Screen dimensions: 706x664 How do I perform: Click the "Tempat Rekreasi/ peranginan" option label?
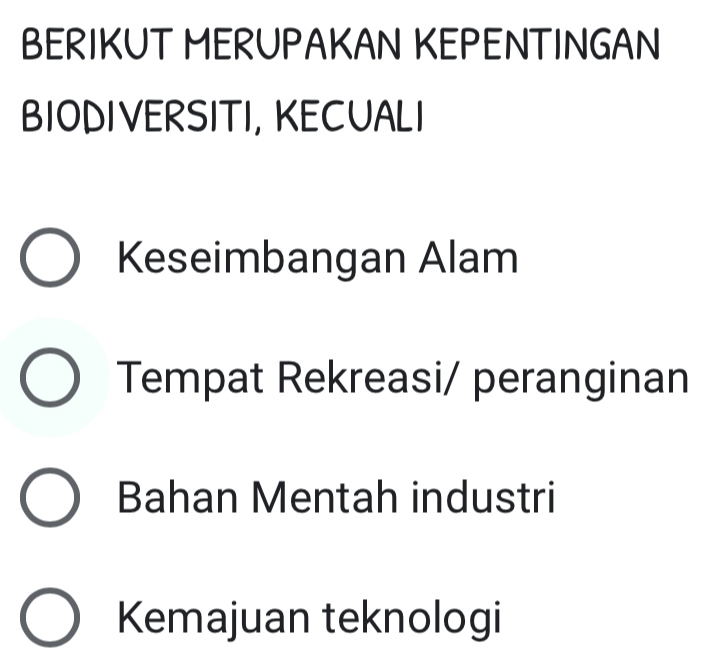[402, 379]
